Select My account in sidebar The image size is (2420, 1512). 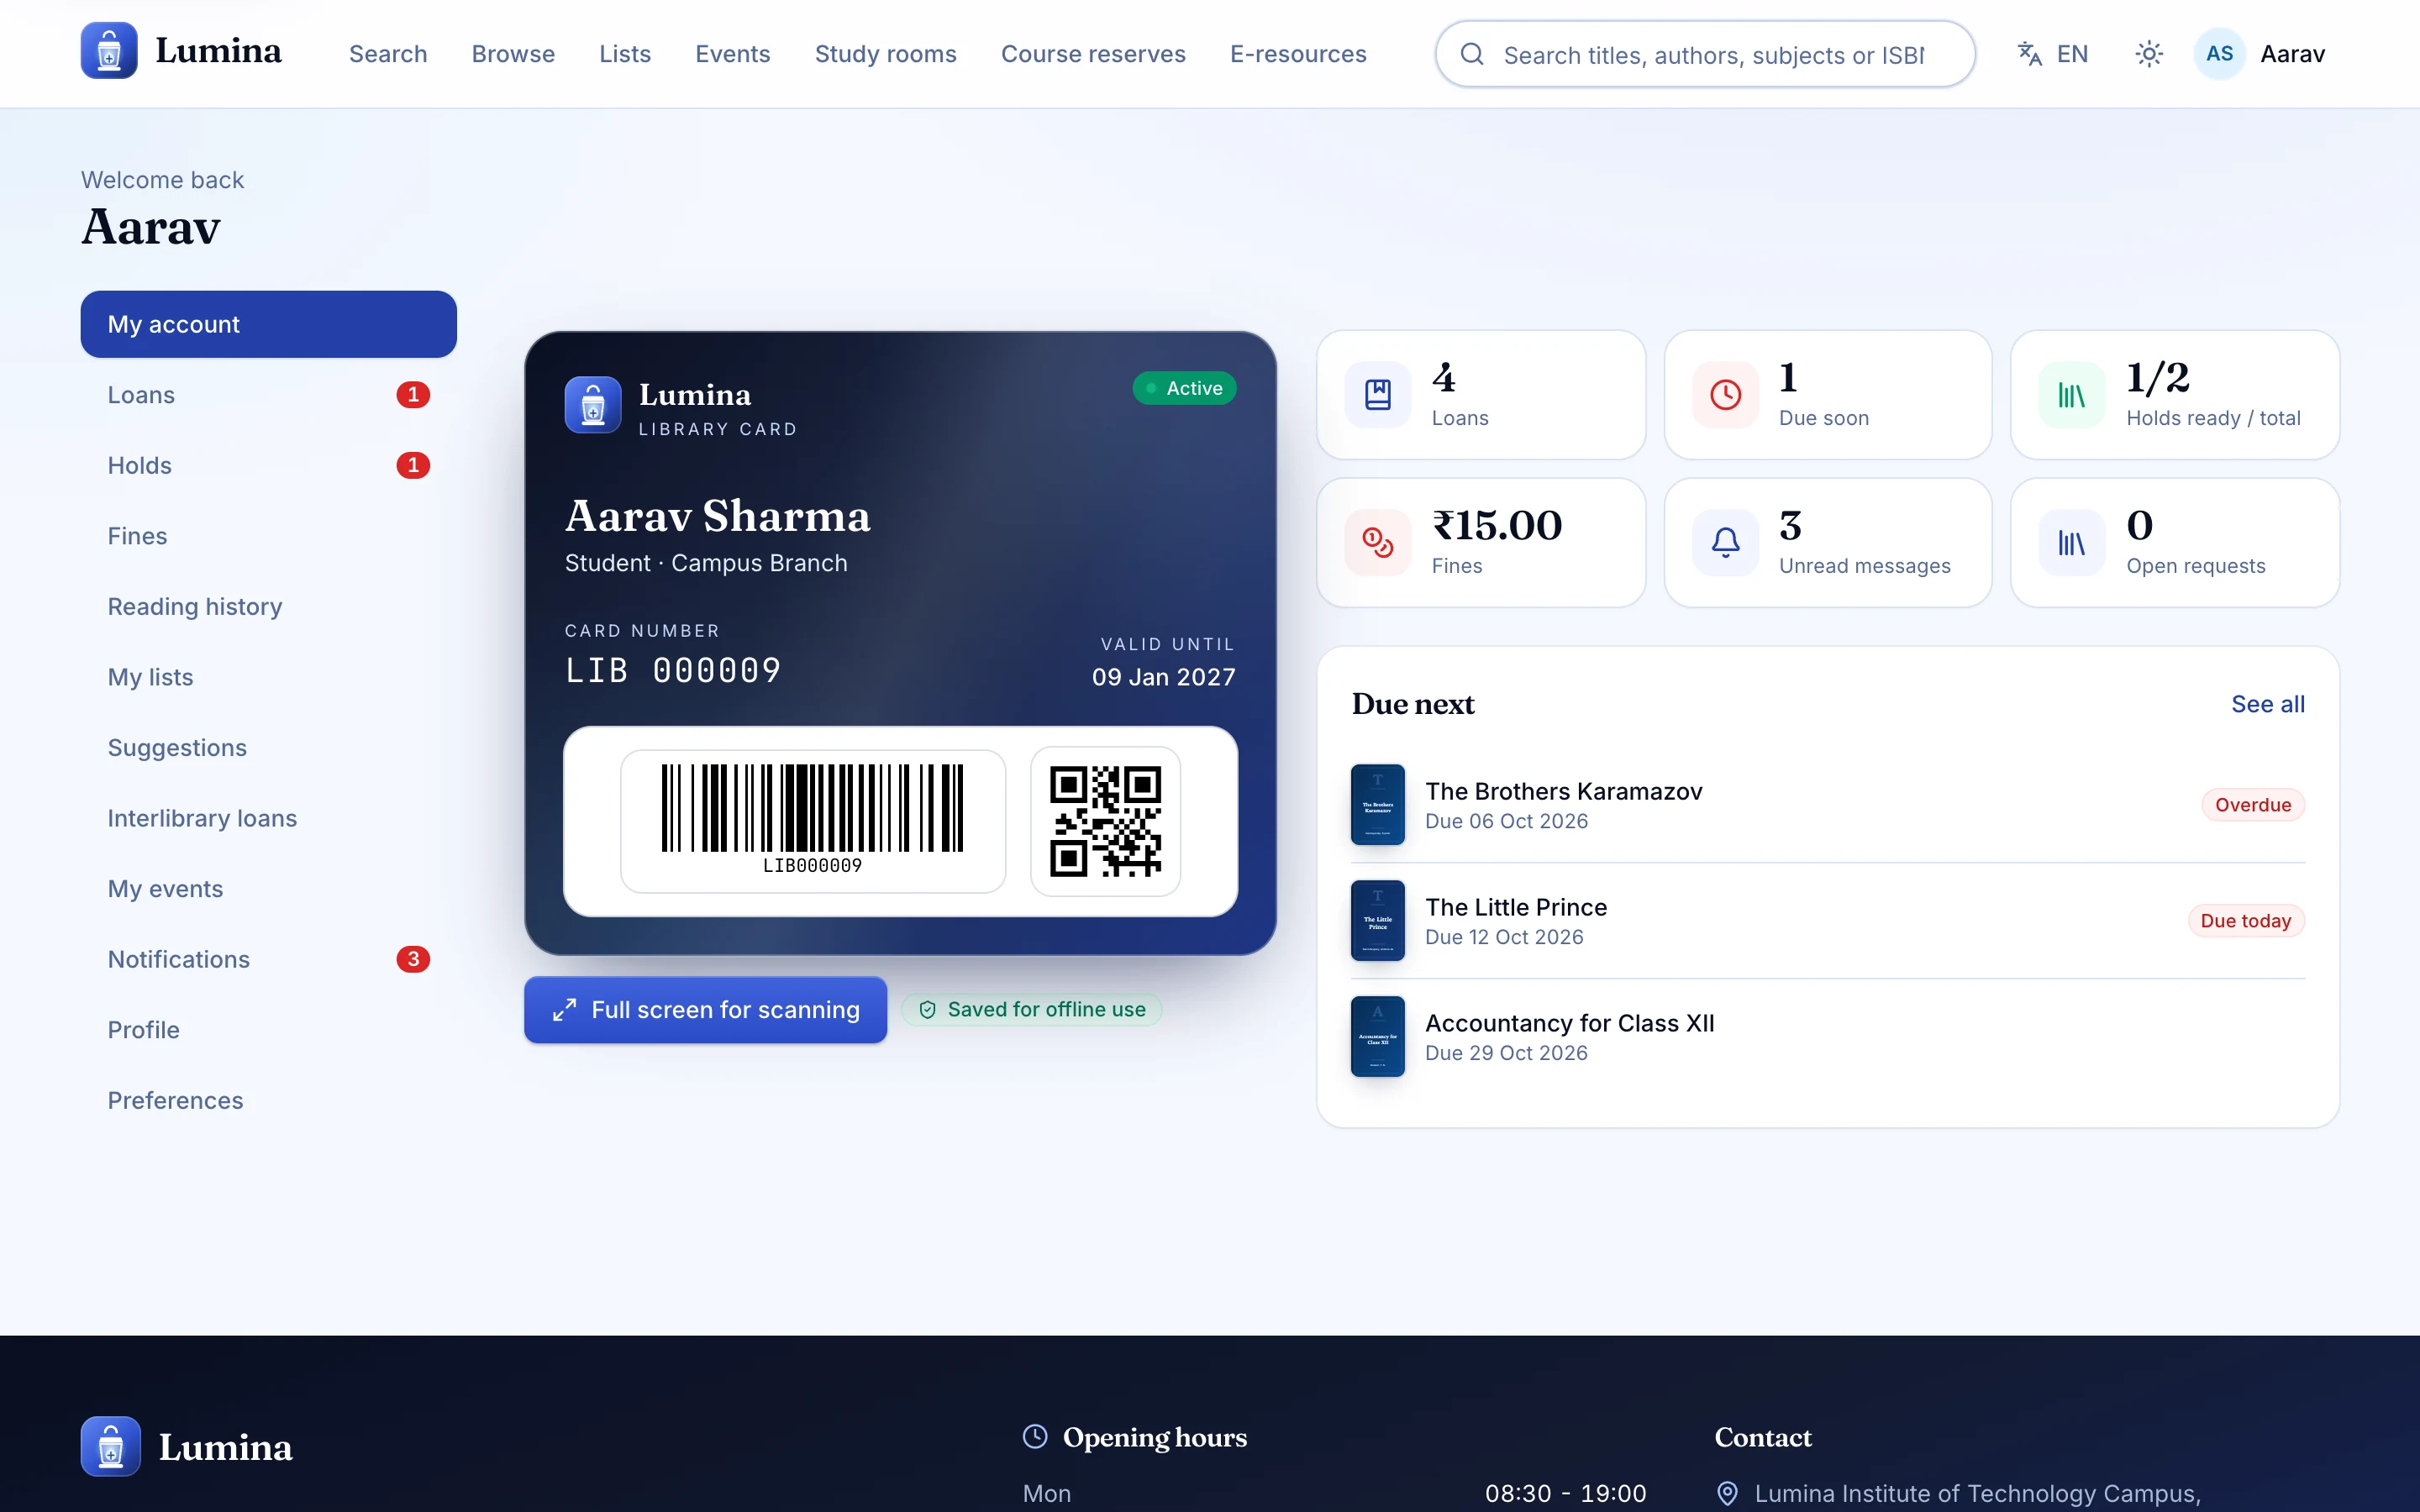269,324
